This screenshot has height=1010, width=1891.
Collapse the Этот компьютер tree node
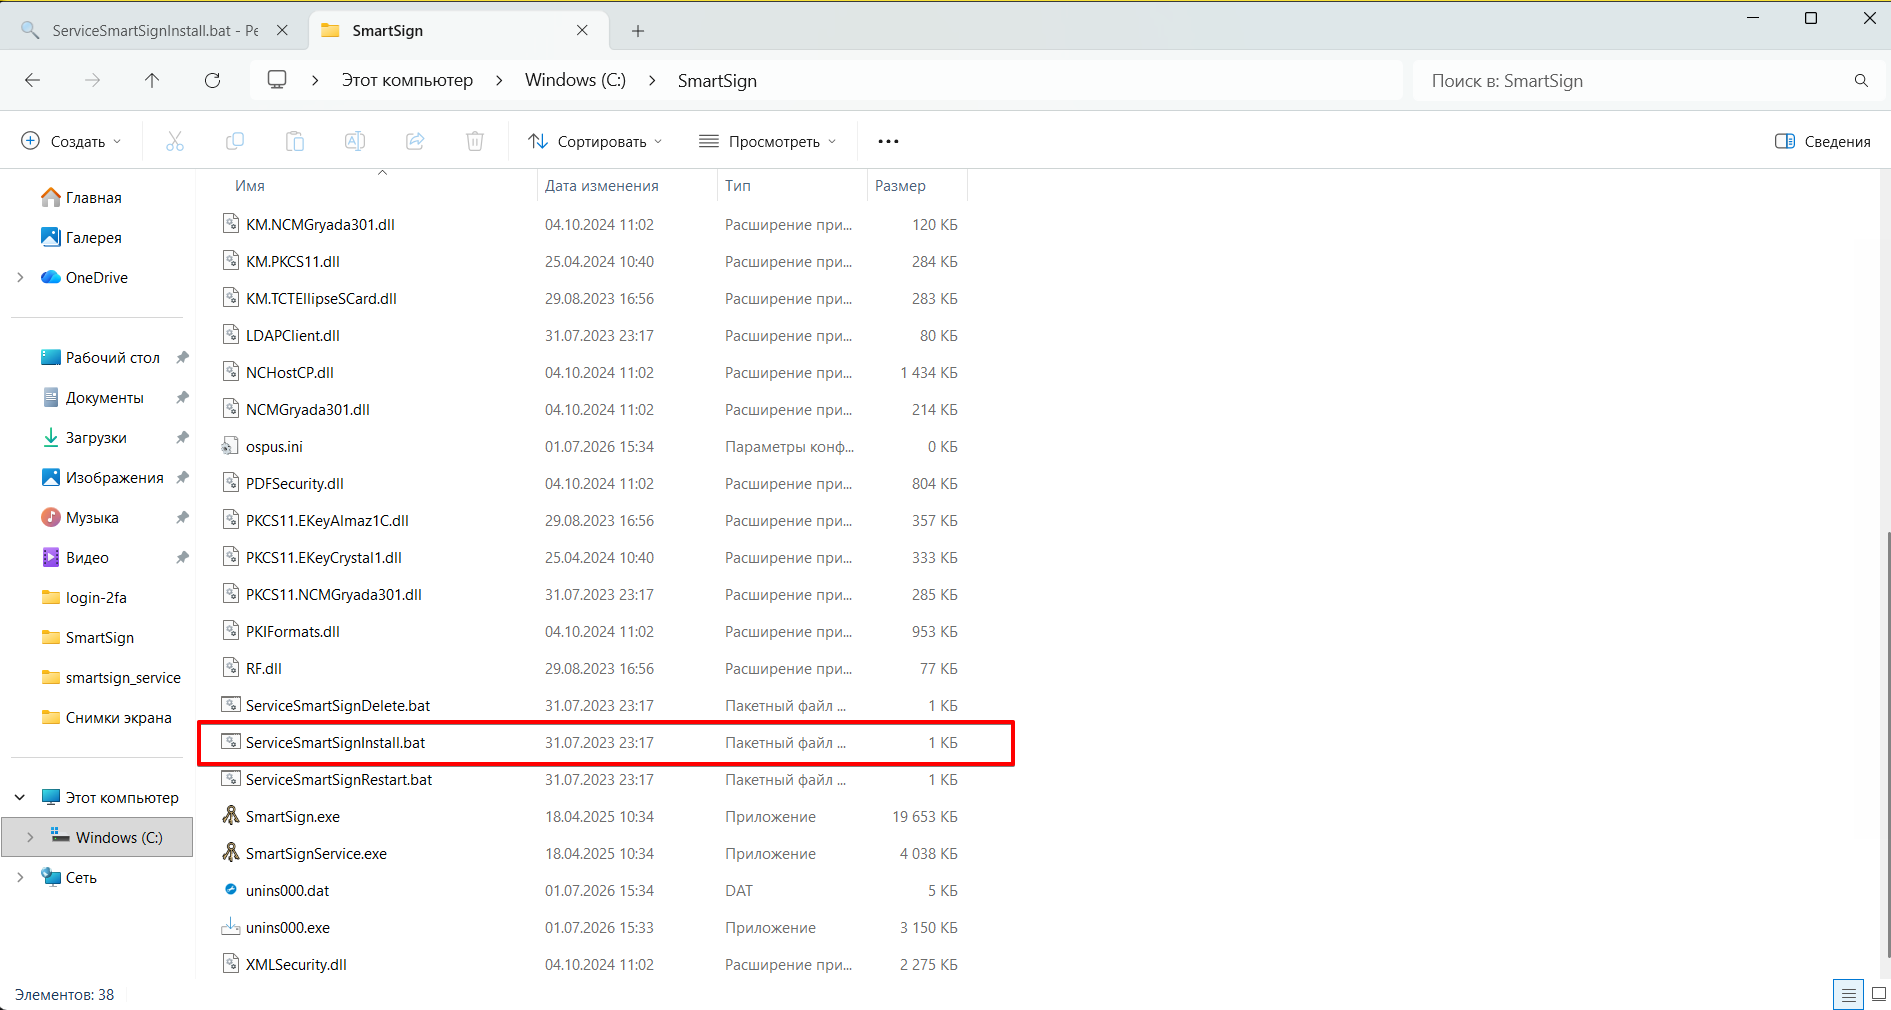20,797
